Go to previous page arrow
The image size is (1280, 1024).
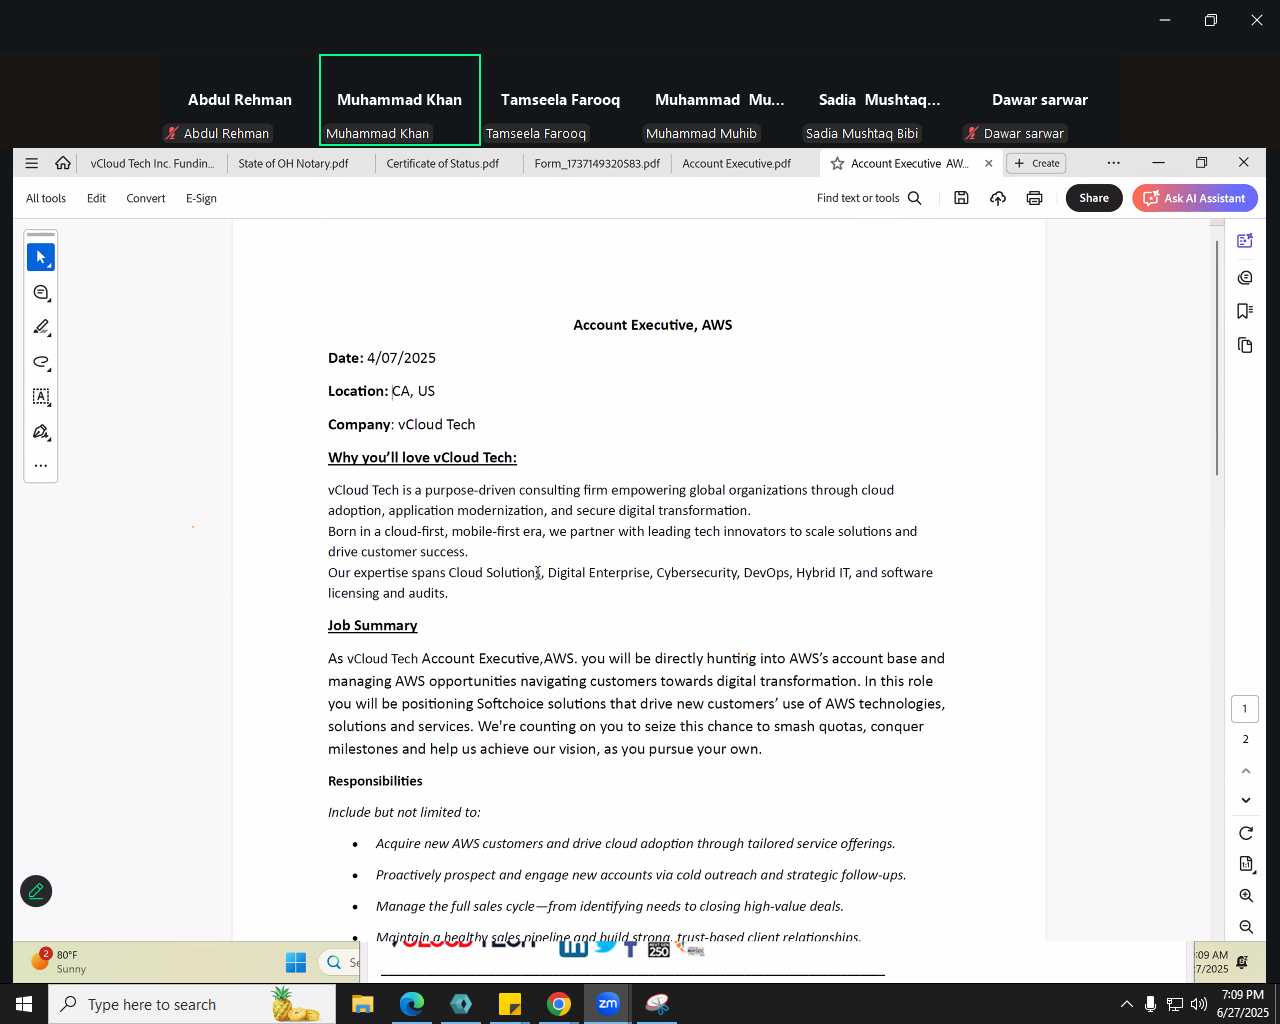tap(1246, 771)
